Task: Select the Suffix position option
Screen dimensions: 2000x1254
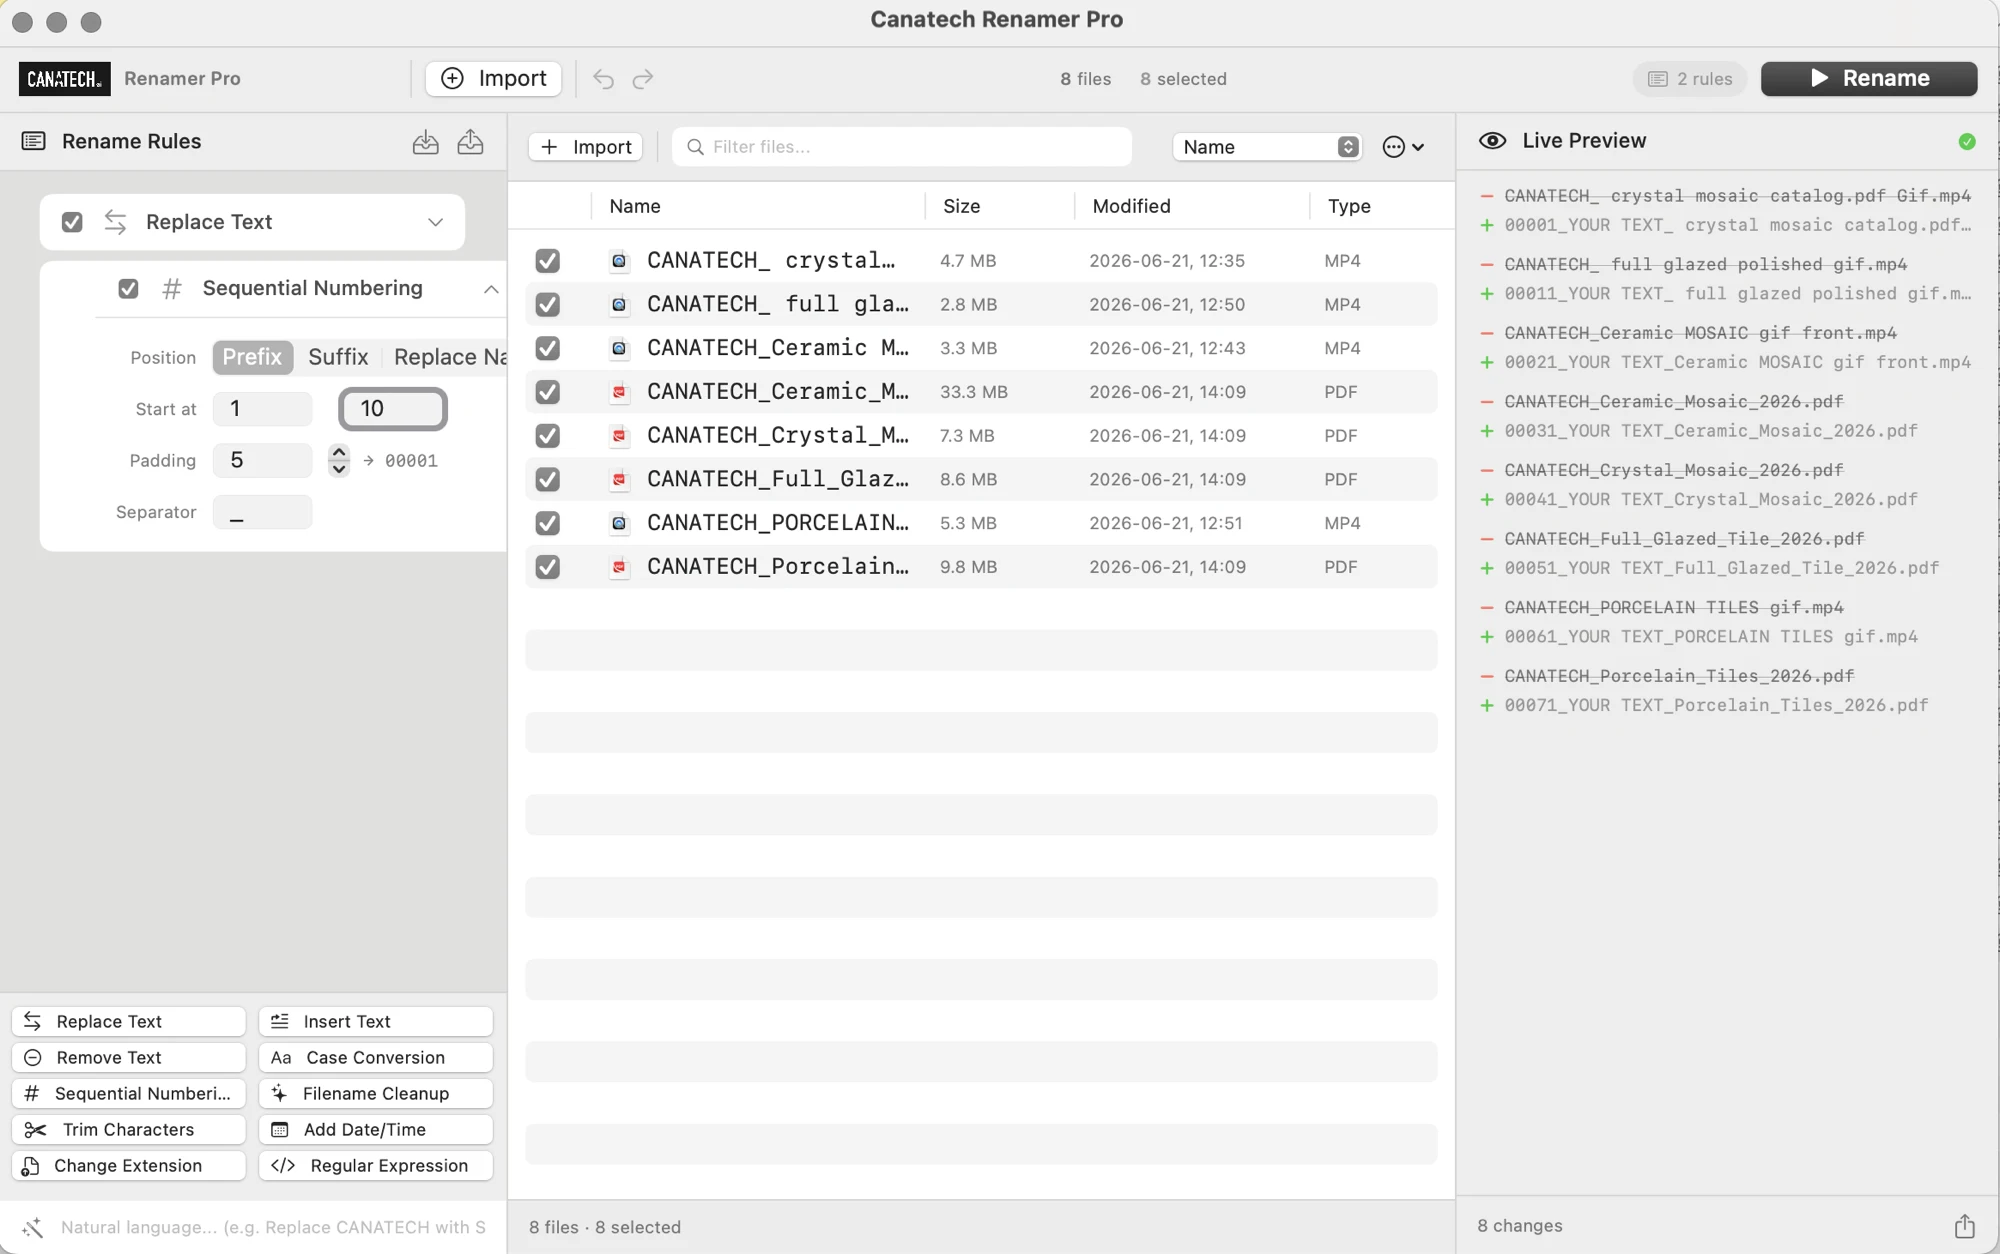Action: pos(338,357)
